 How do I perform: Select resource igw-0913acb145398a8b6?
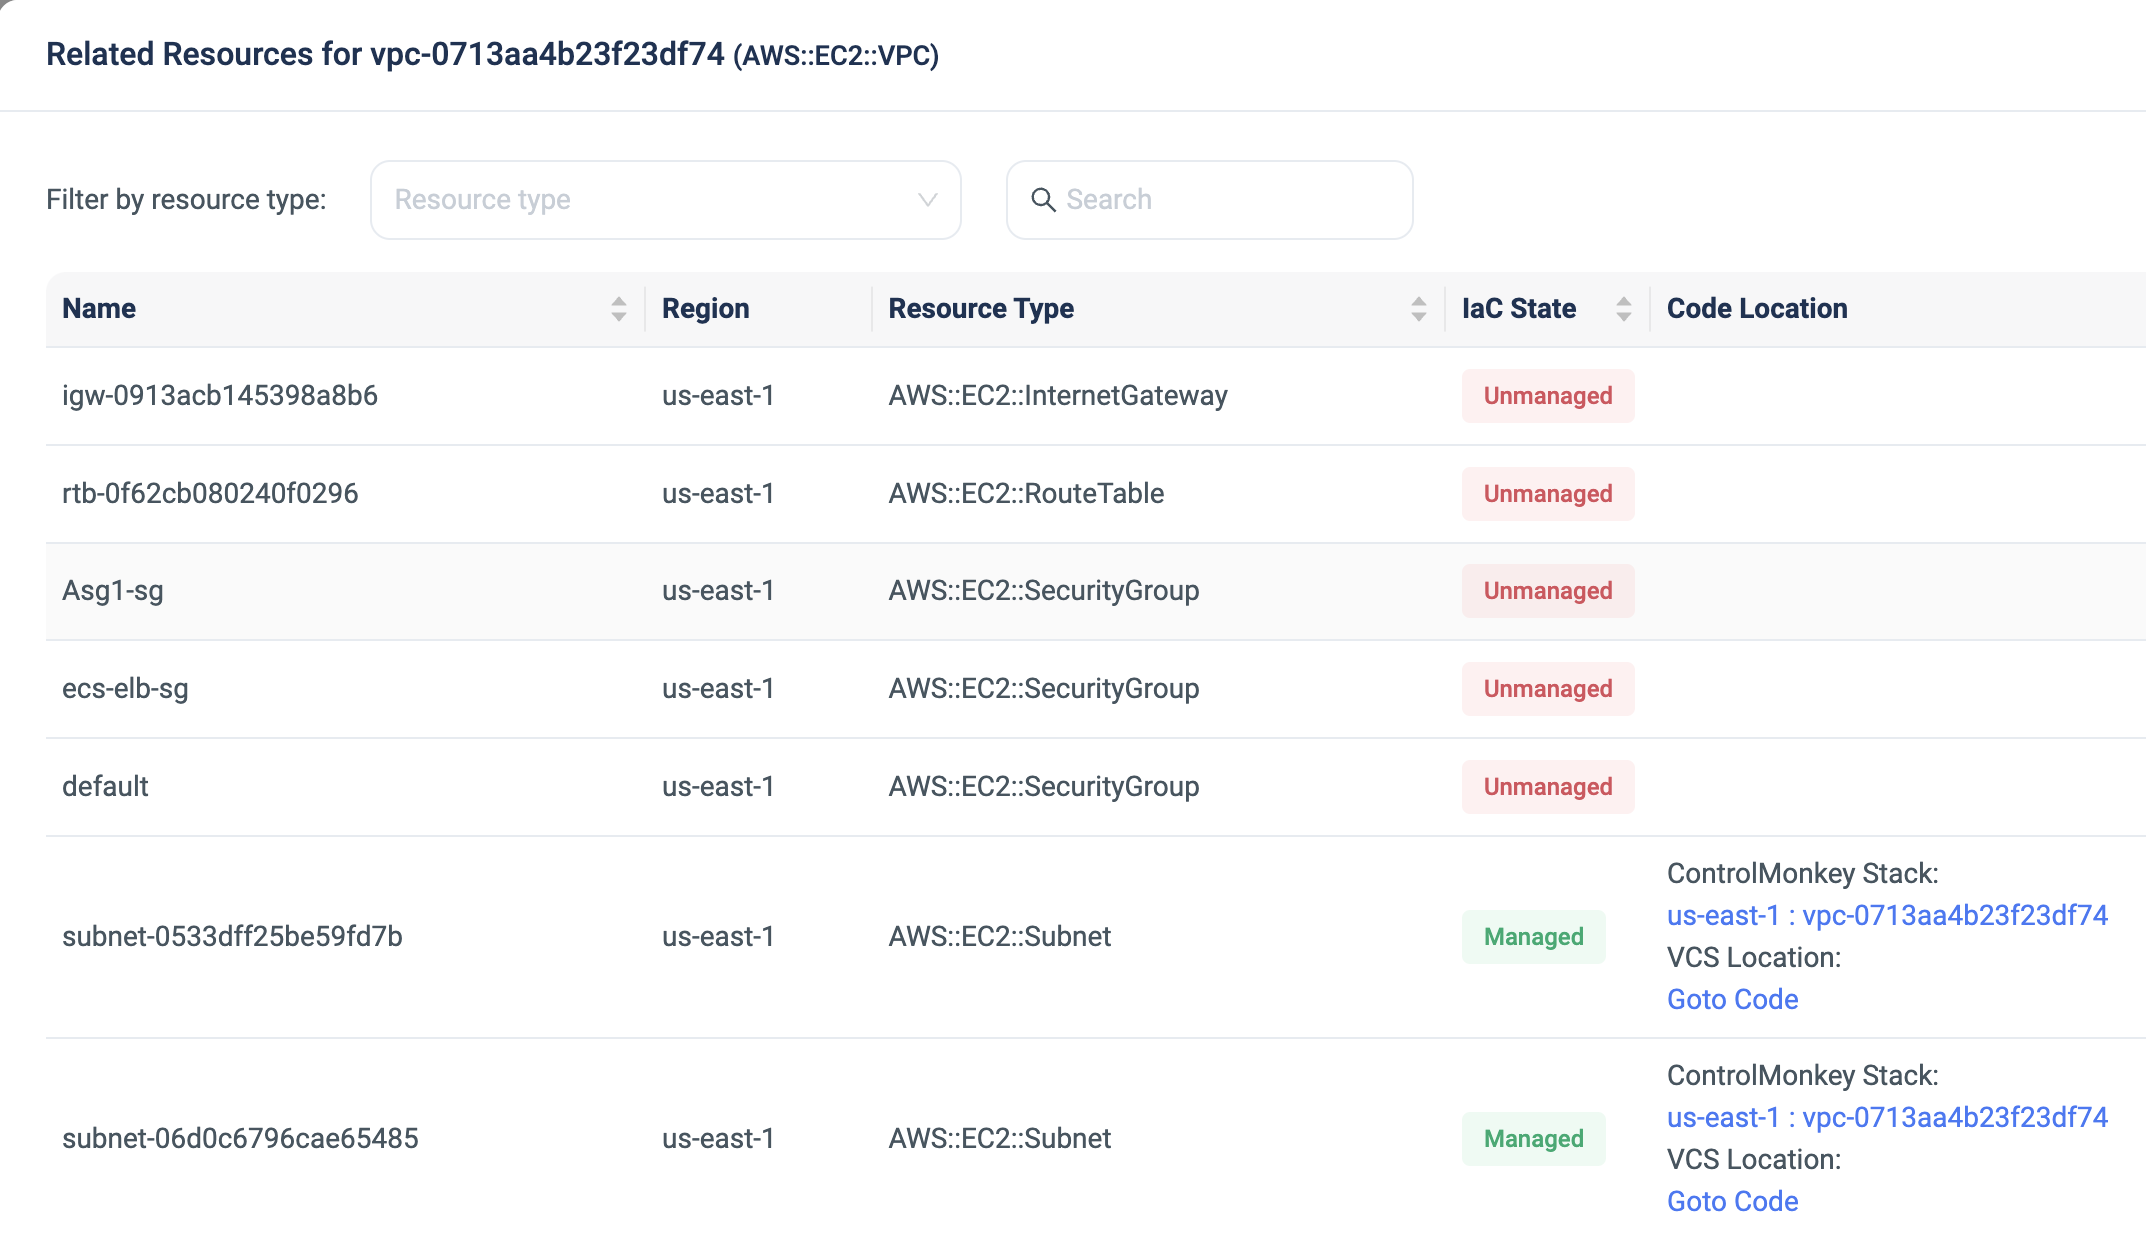tap(220, 396)
